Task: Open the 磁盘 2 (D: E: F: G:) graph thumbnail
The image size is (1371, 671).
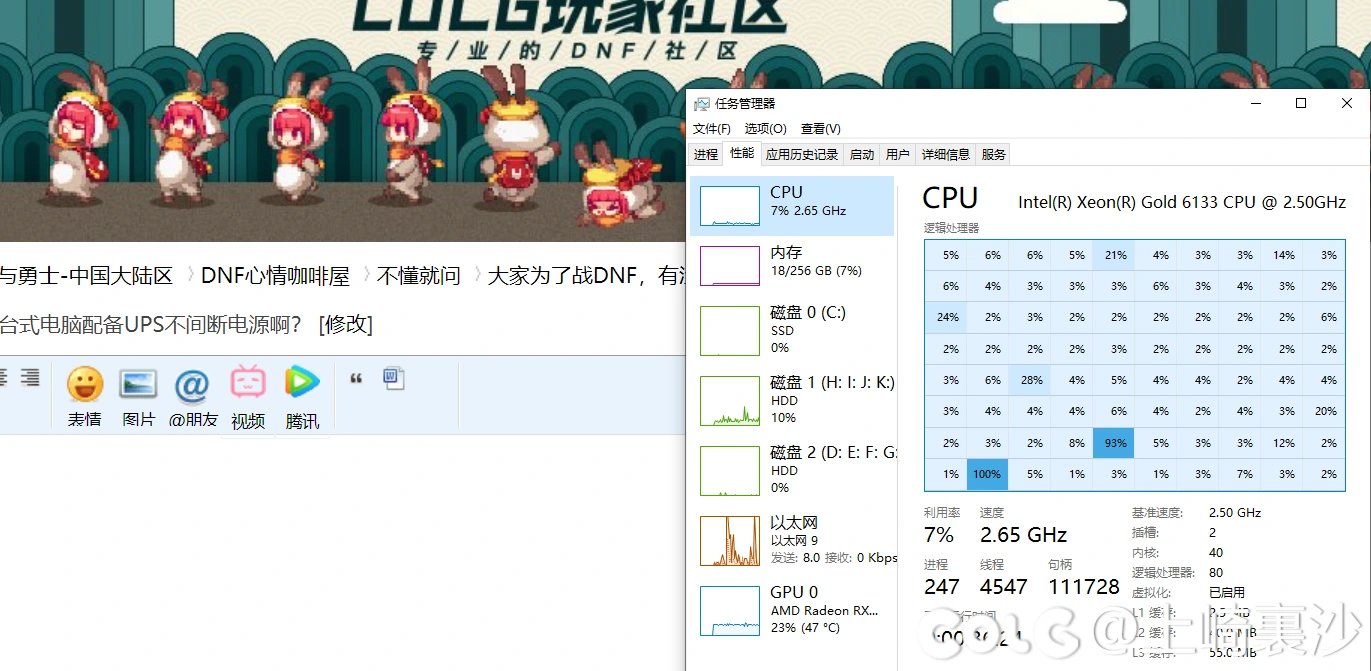Action: click(730, 470)
